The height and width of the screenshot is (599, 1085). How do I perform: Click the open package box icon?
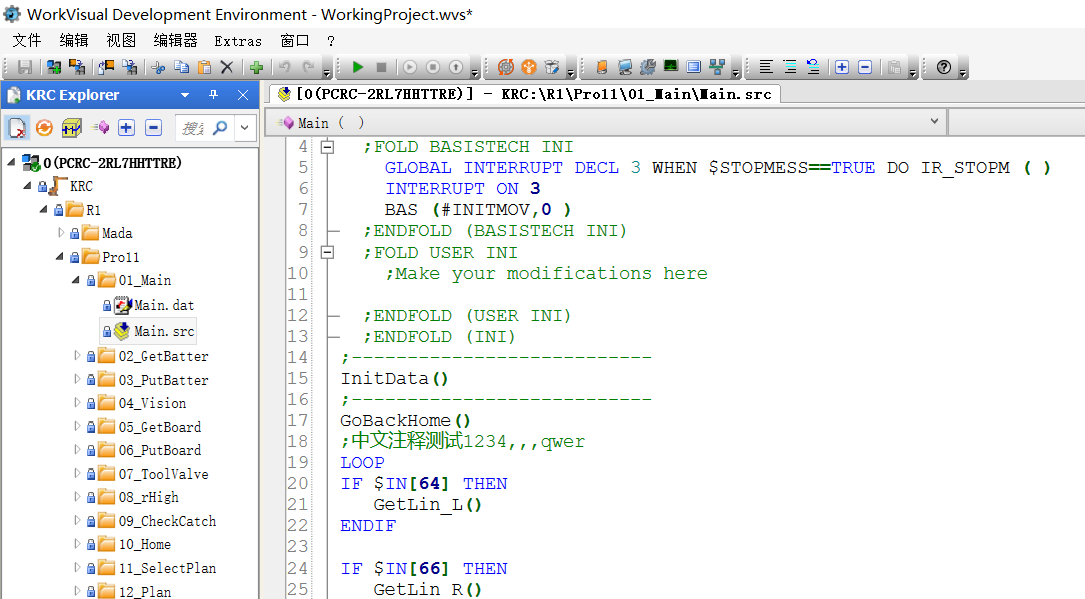(x=551, y=67)
